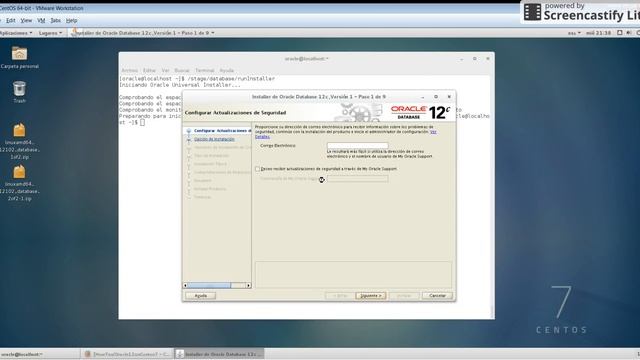Click the 'Configurar Actualizaciones de Seguridad' heading
The image size is (640, 360).
[236, 113]
